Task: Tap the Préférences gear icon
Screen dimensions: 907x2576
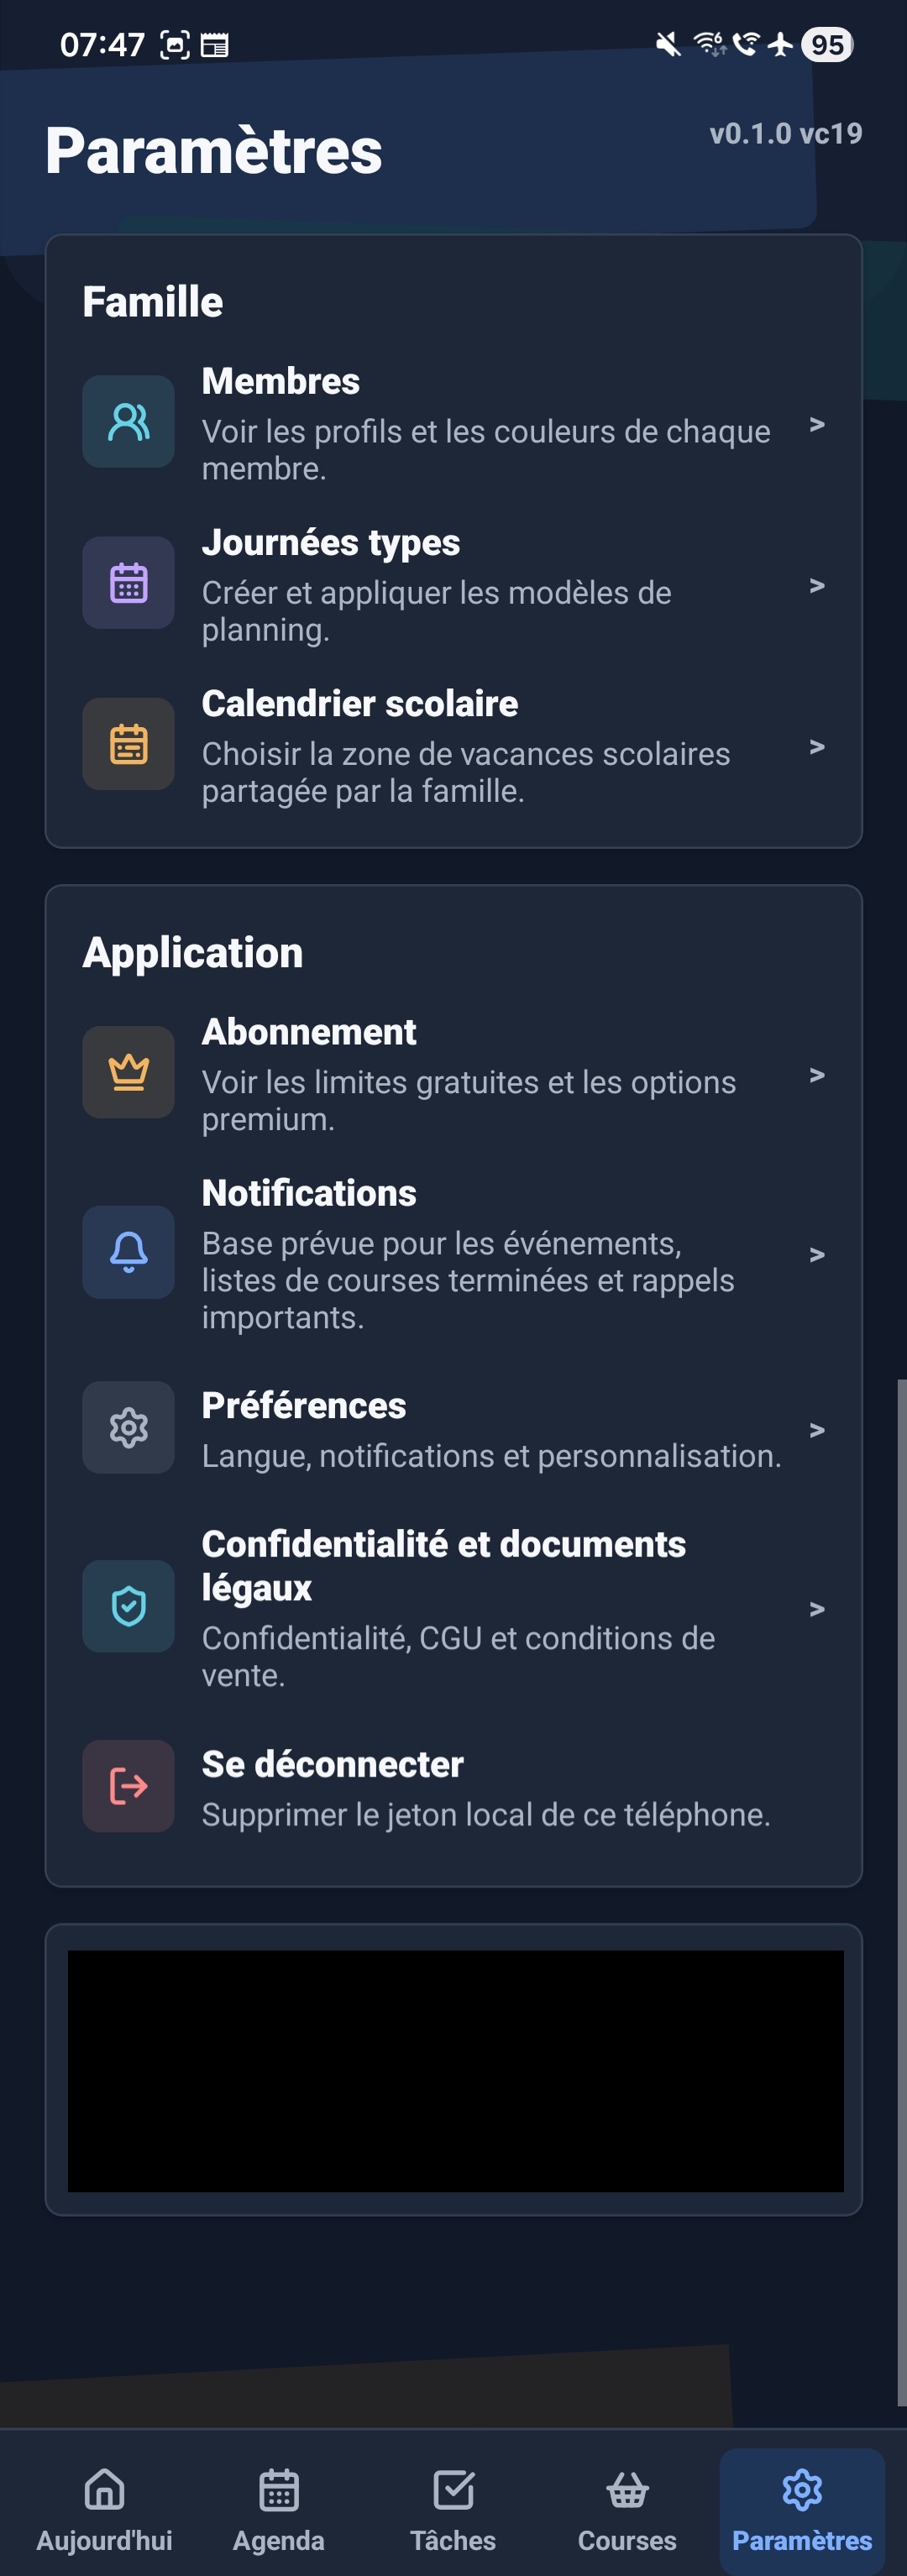Action: [128, 1428]
